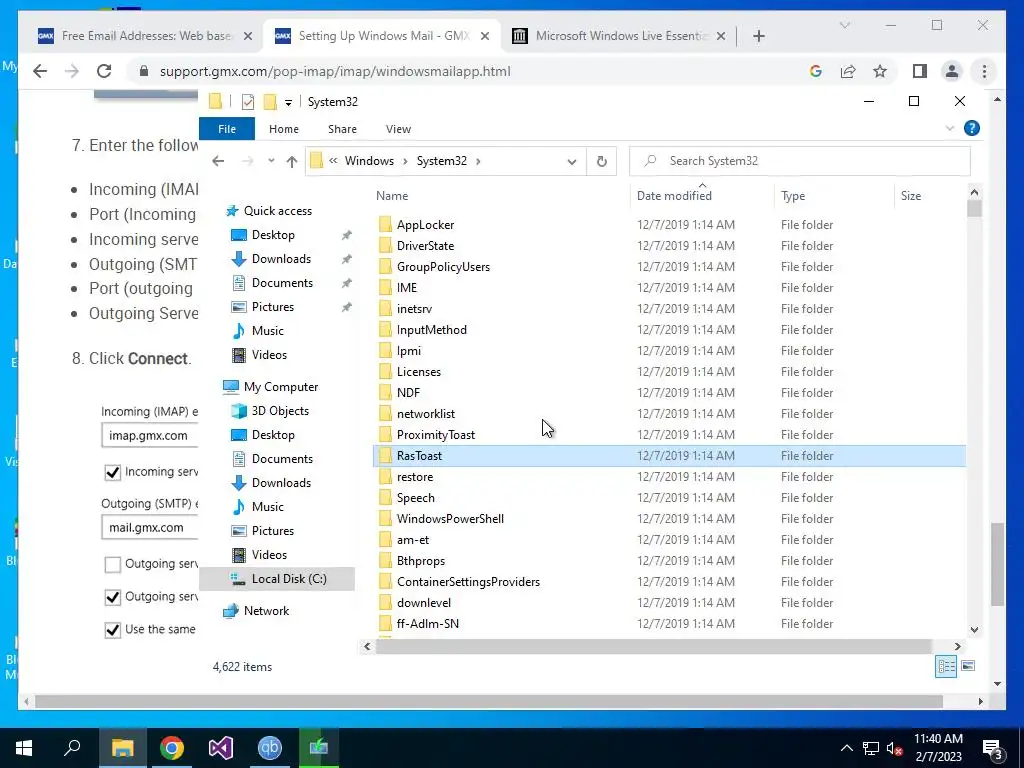Expand hidden path with double chevron
Screen dimensions: 1024x768
(x=333, y=161)
